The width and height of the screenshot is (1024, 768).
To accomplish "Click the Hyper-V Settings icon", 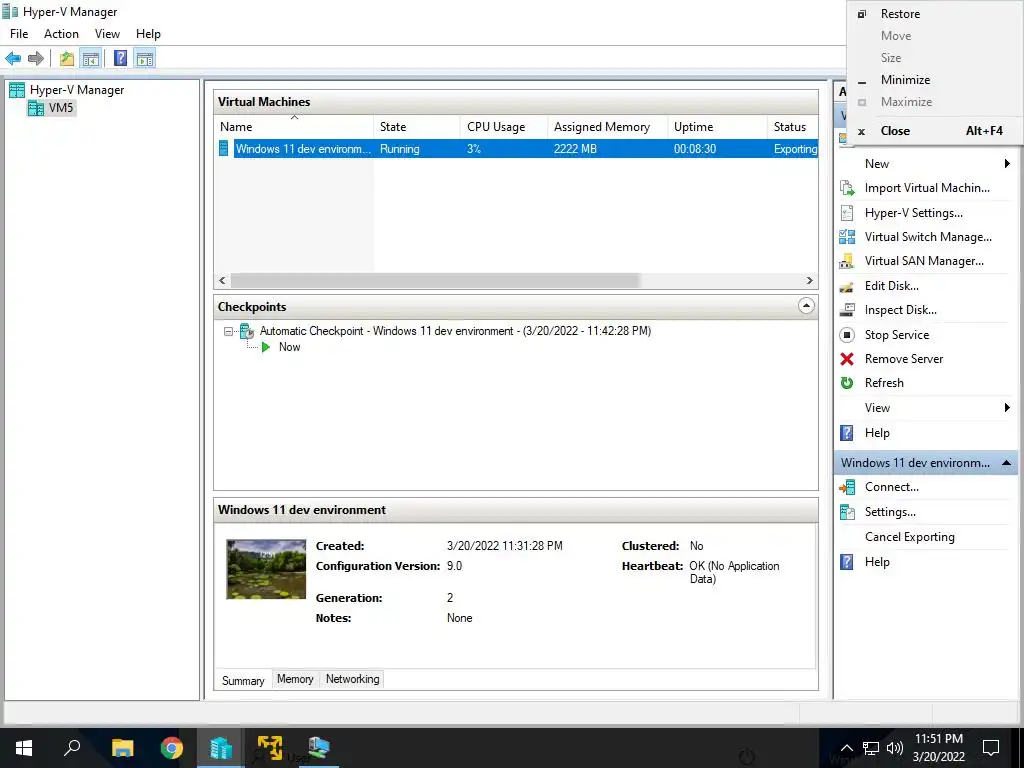I will click(x=847, y=213).
